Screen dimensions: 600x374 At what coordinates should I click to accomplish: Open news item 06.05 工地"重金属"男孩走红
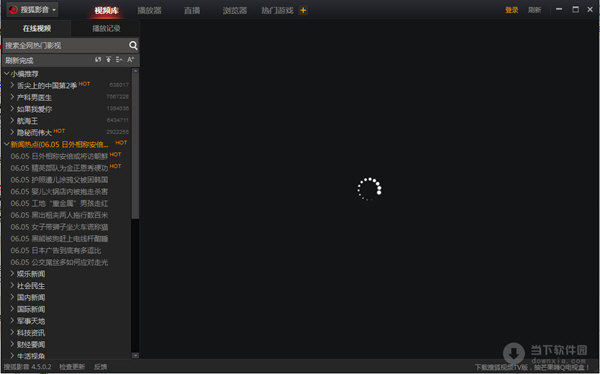59,203
